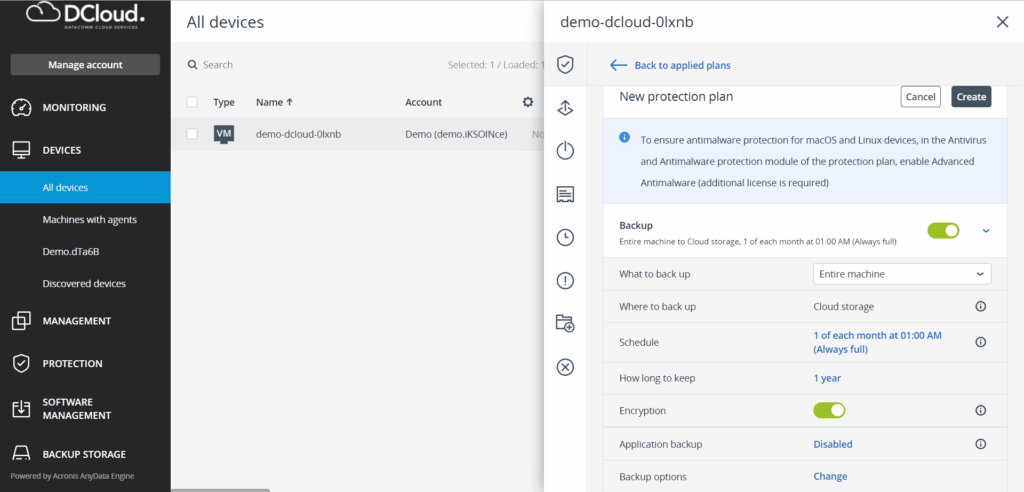
Task: Tick the select-all checkbox in table header
Action: [x=192, y=102]
